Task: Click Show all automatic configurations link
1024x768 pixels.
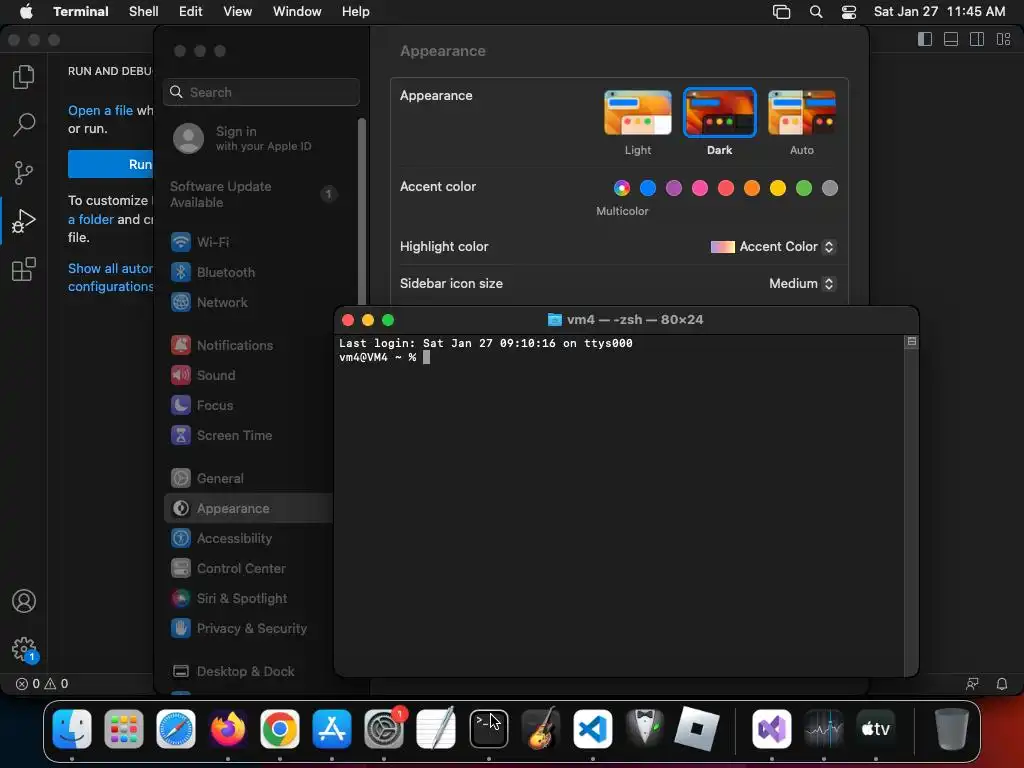Action: [x=110, y=278]
